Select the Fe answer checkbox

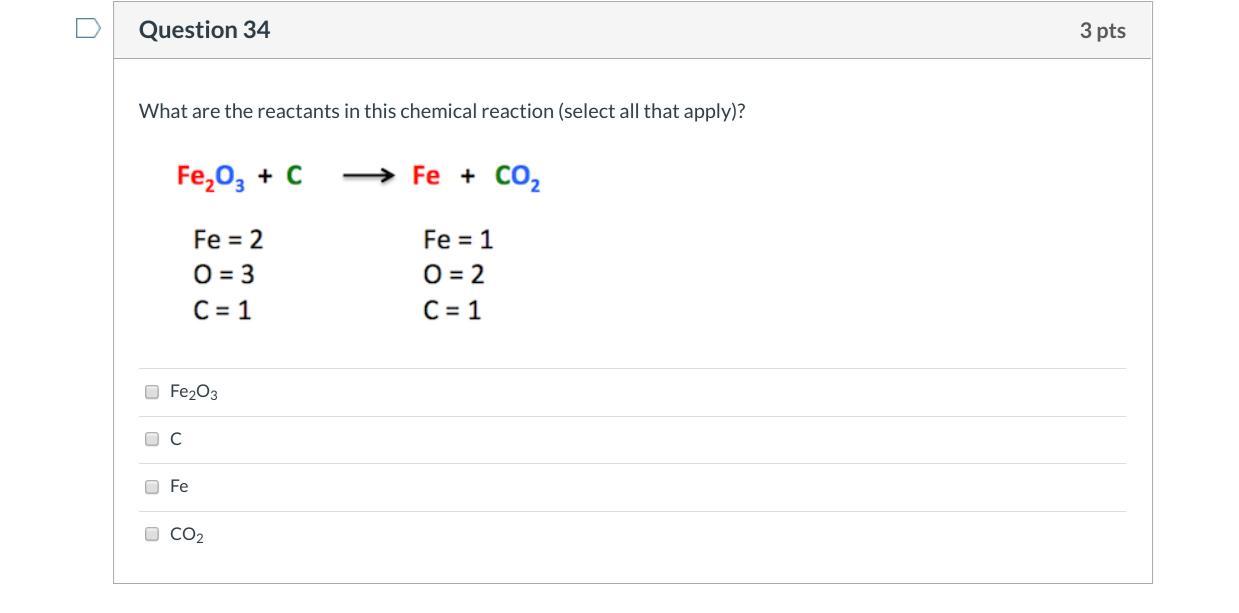[152, 487]
